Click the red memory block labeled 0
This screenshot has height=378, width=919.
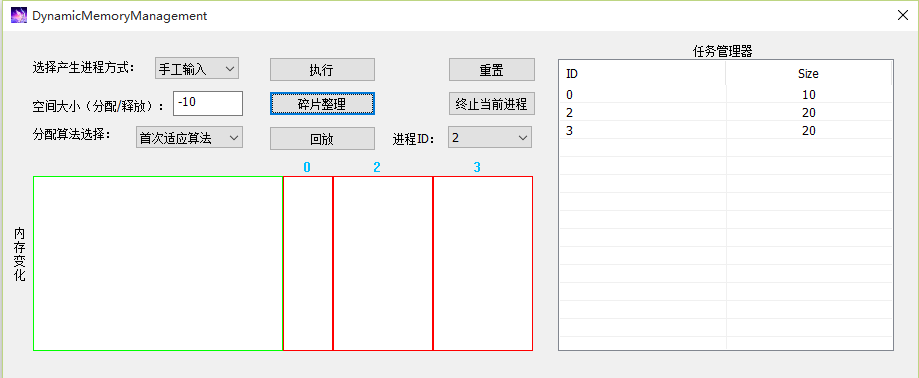(308, 264)
